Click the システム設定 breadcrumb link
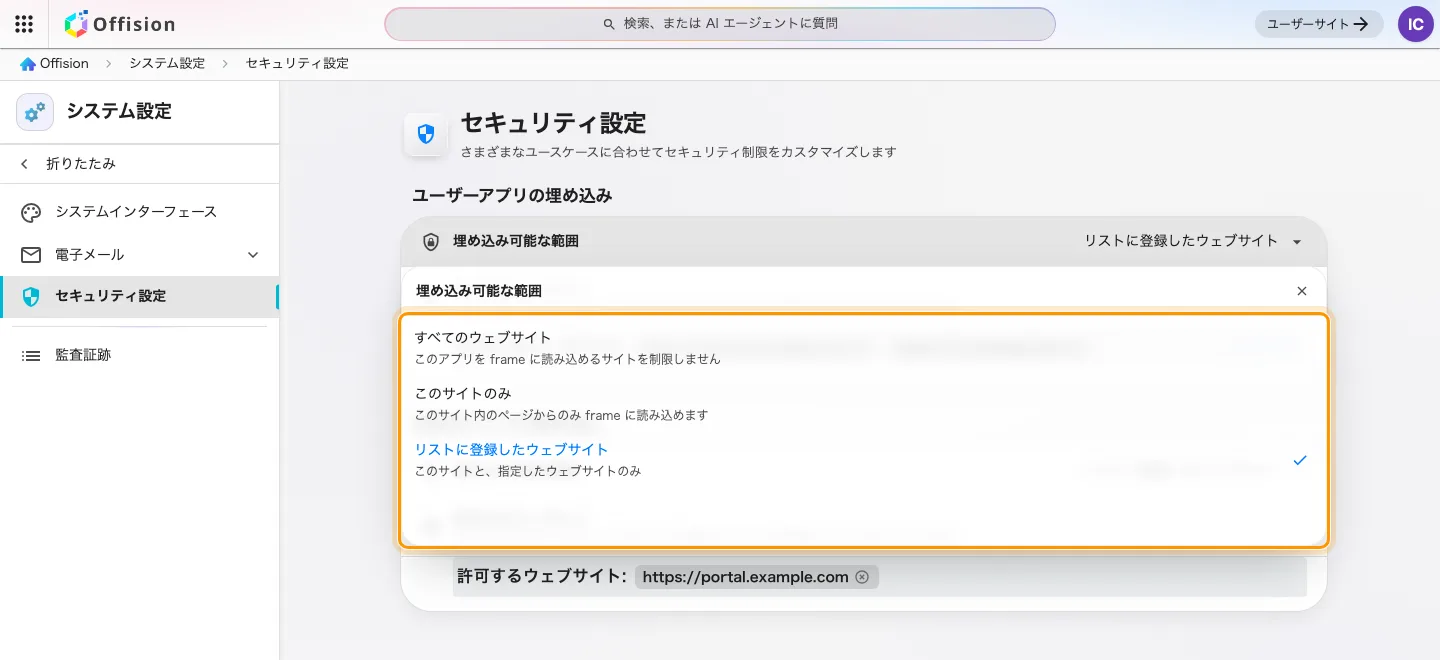The height and width of the screenshot is (660, 1440). [x=167, y=64]
